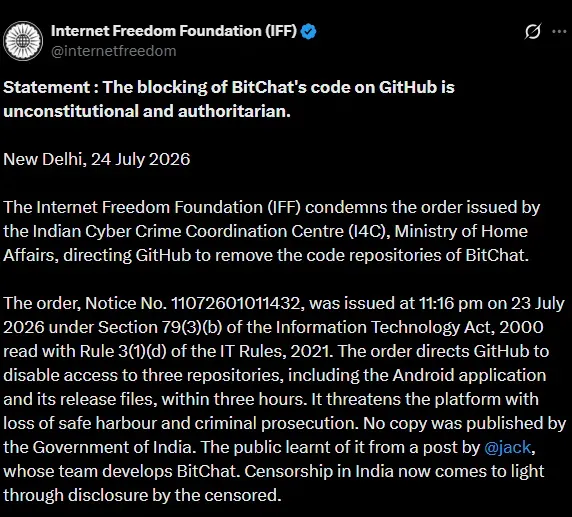Viewport: 572px width, 517px height.
Task: Click the blue verified badge
Action: pyautogui.click(x=308, y=31)
